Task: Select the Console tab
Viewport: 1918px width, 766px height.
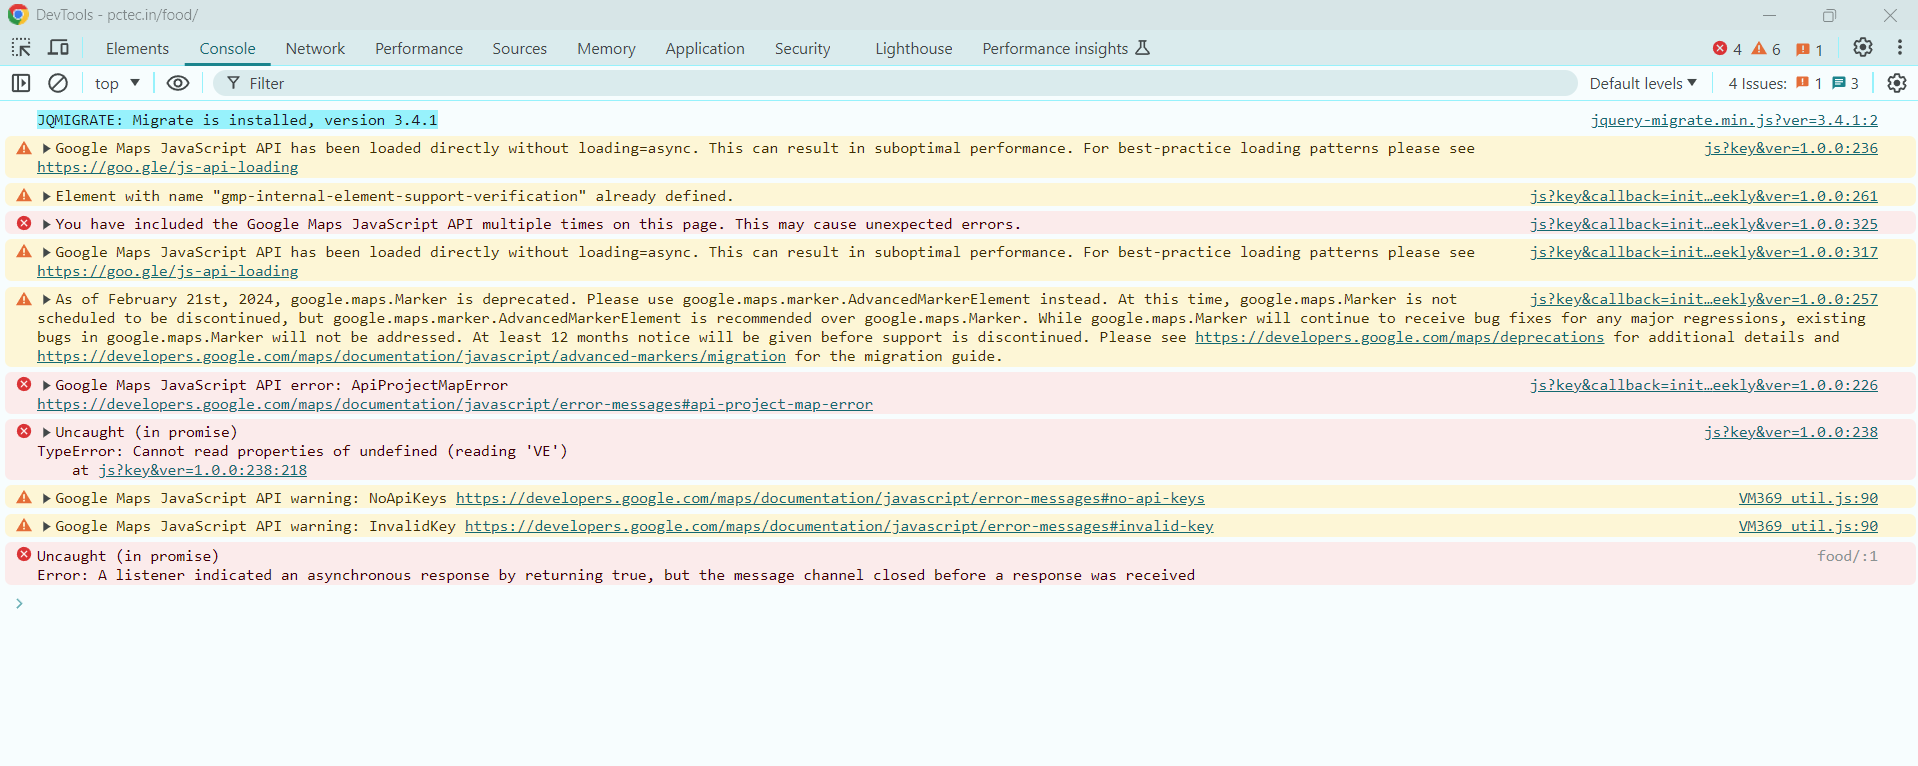Action: [x=227, y=48]
